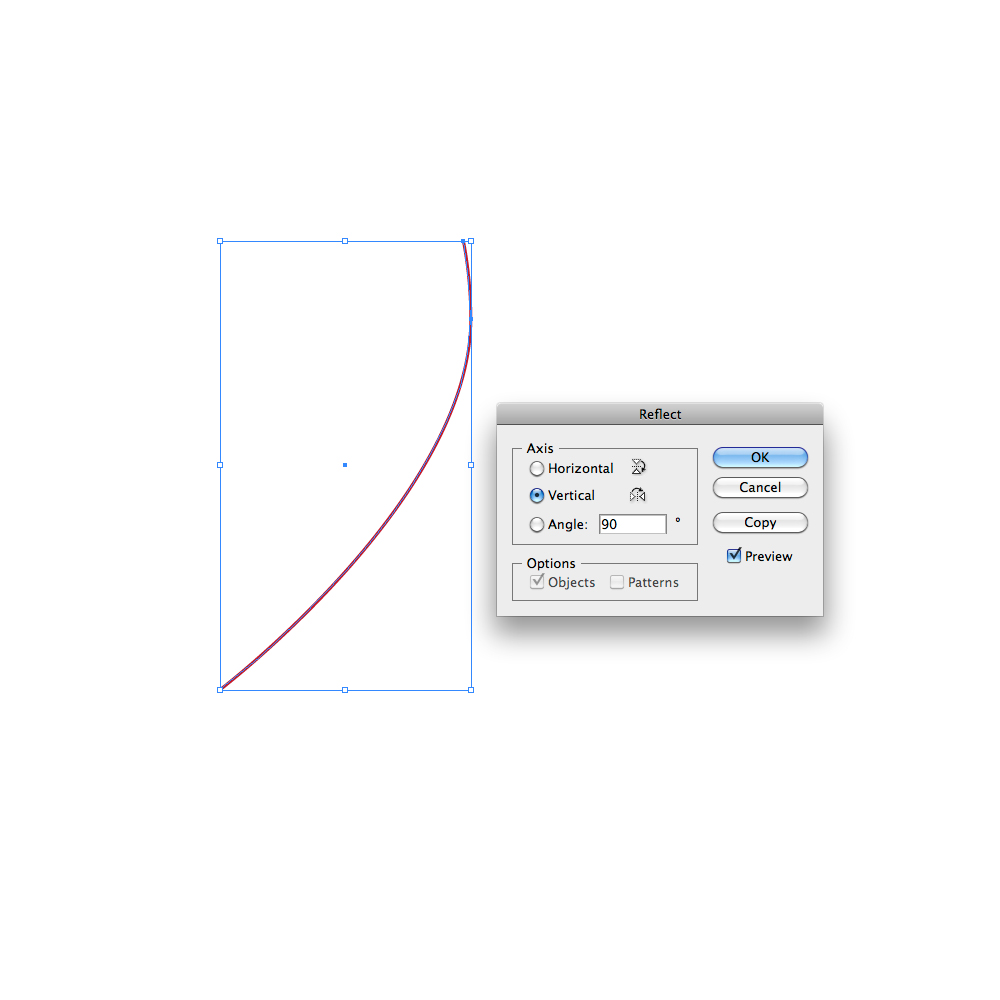Select the Vertical axis radio button

click(x=537, y=496)
